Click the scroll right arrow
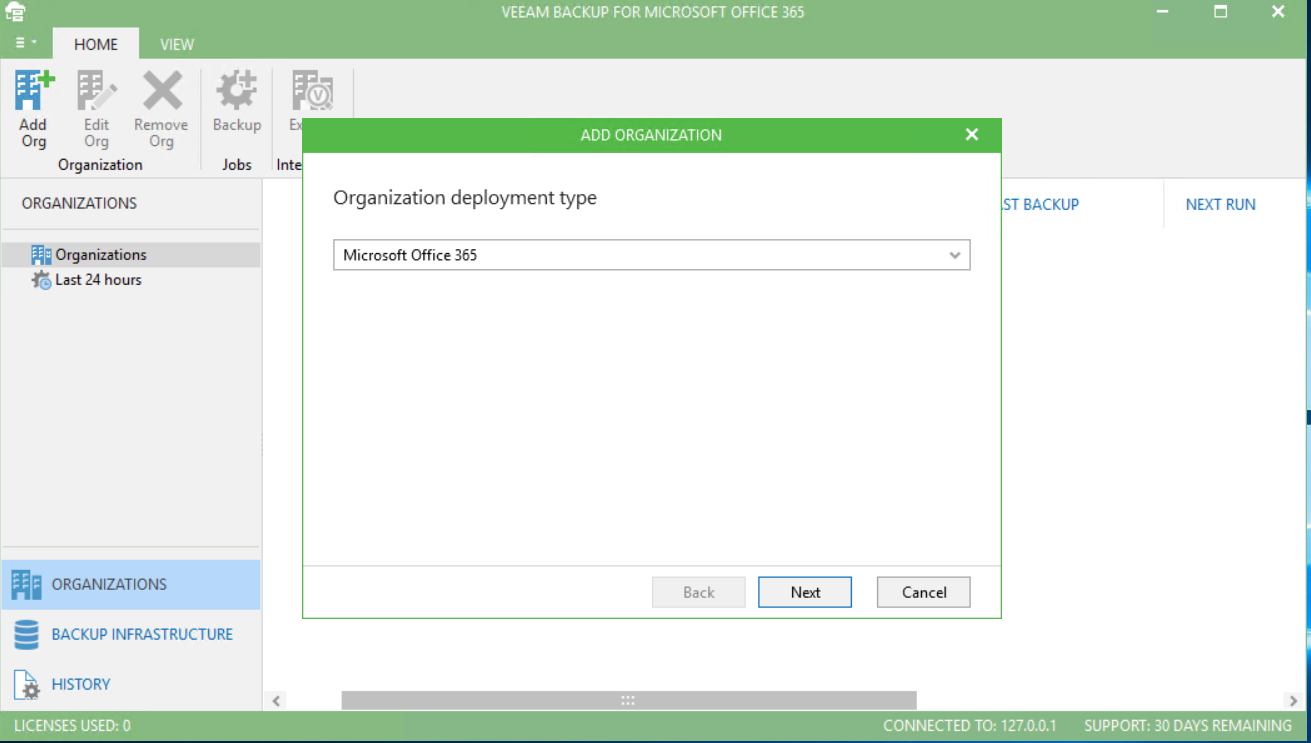 click(1294, 701)
